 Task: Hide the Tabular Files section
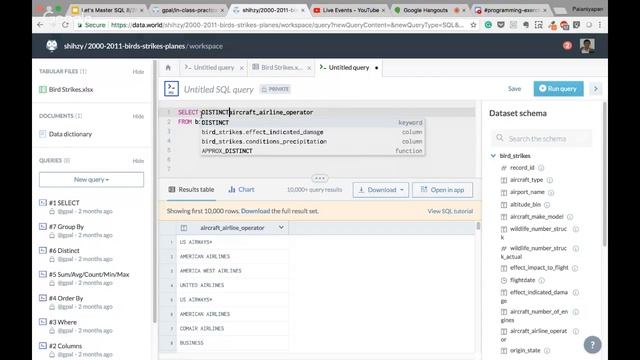coord(138,72)
